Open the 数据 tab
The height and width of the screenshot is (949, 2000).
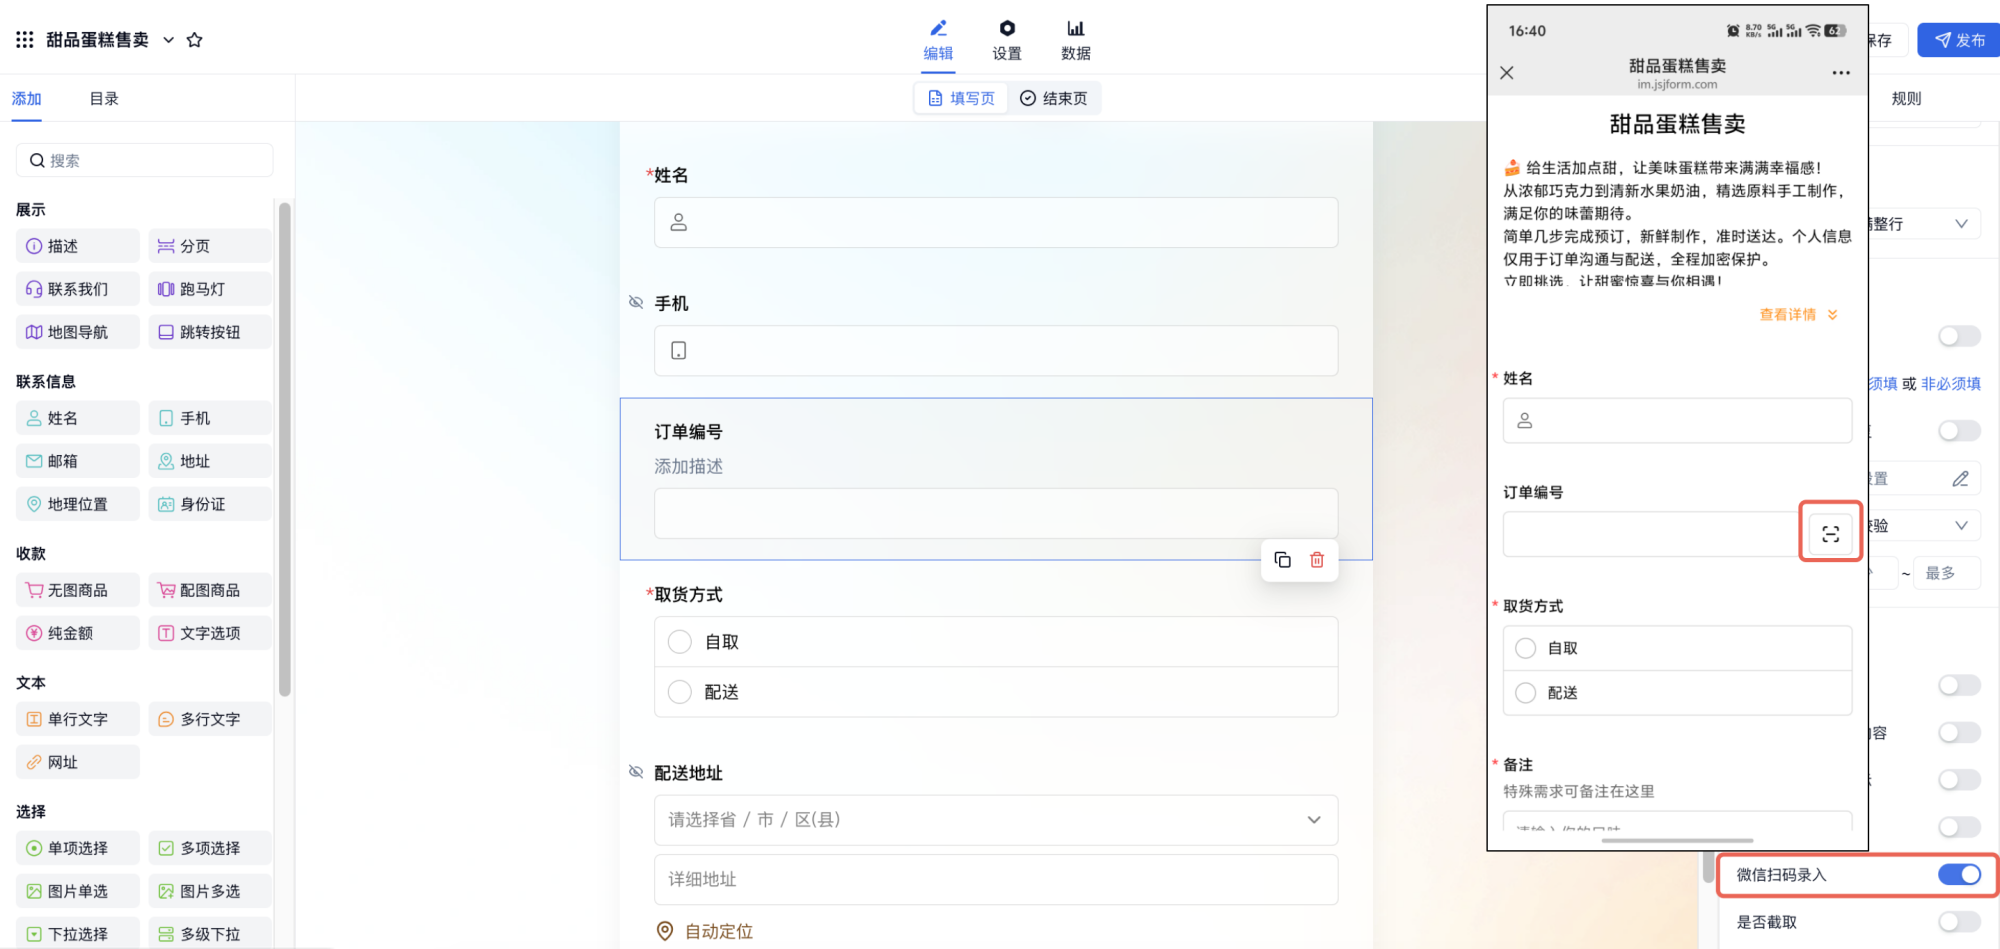pos(1076,40)
